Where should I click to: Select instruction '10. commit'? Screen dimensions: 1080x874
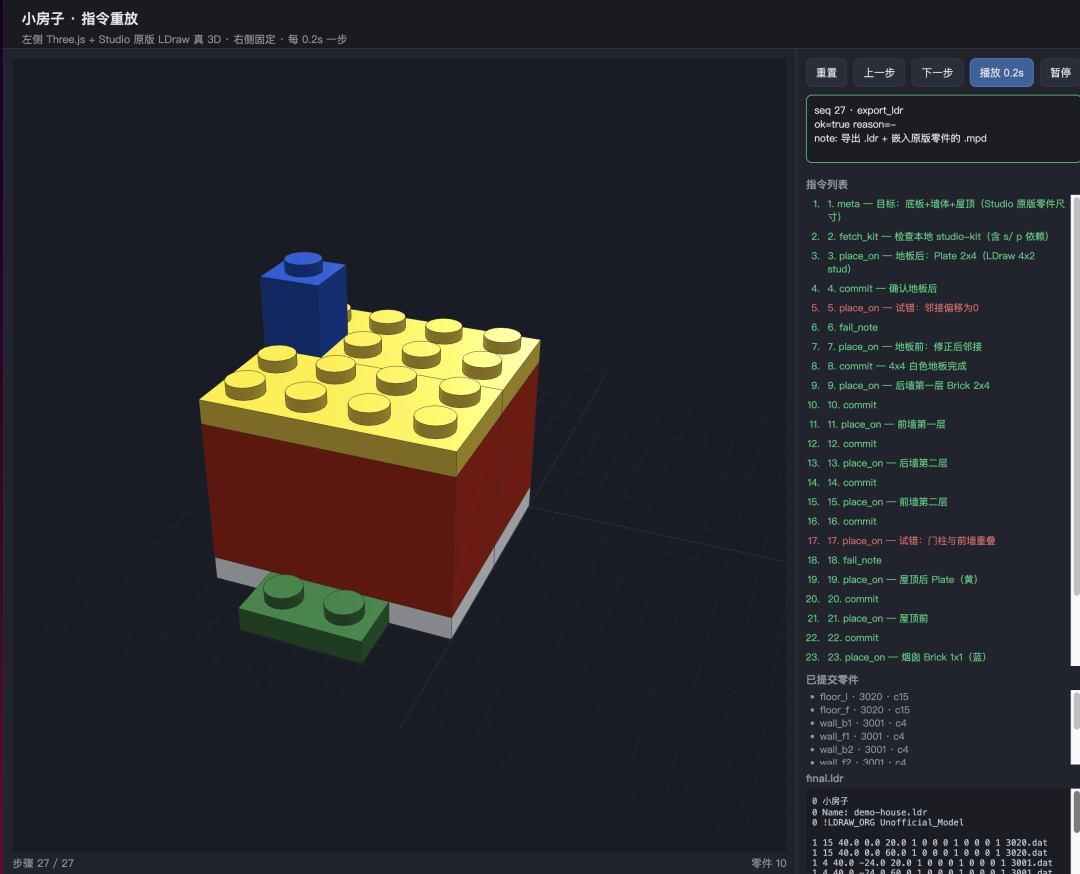[x=851, y=405]
